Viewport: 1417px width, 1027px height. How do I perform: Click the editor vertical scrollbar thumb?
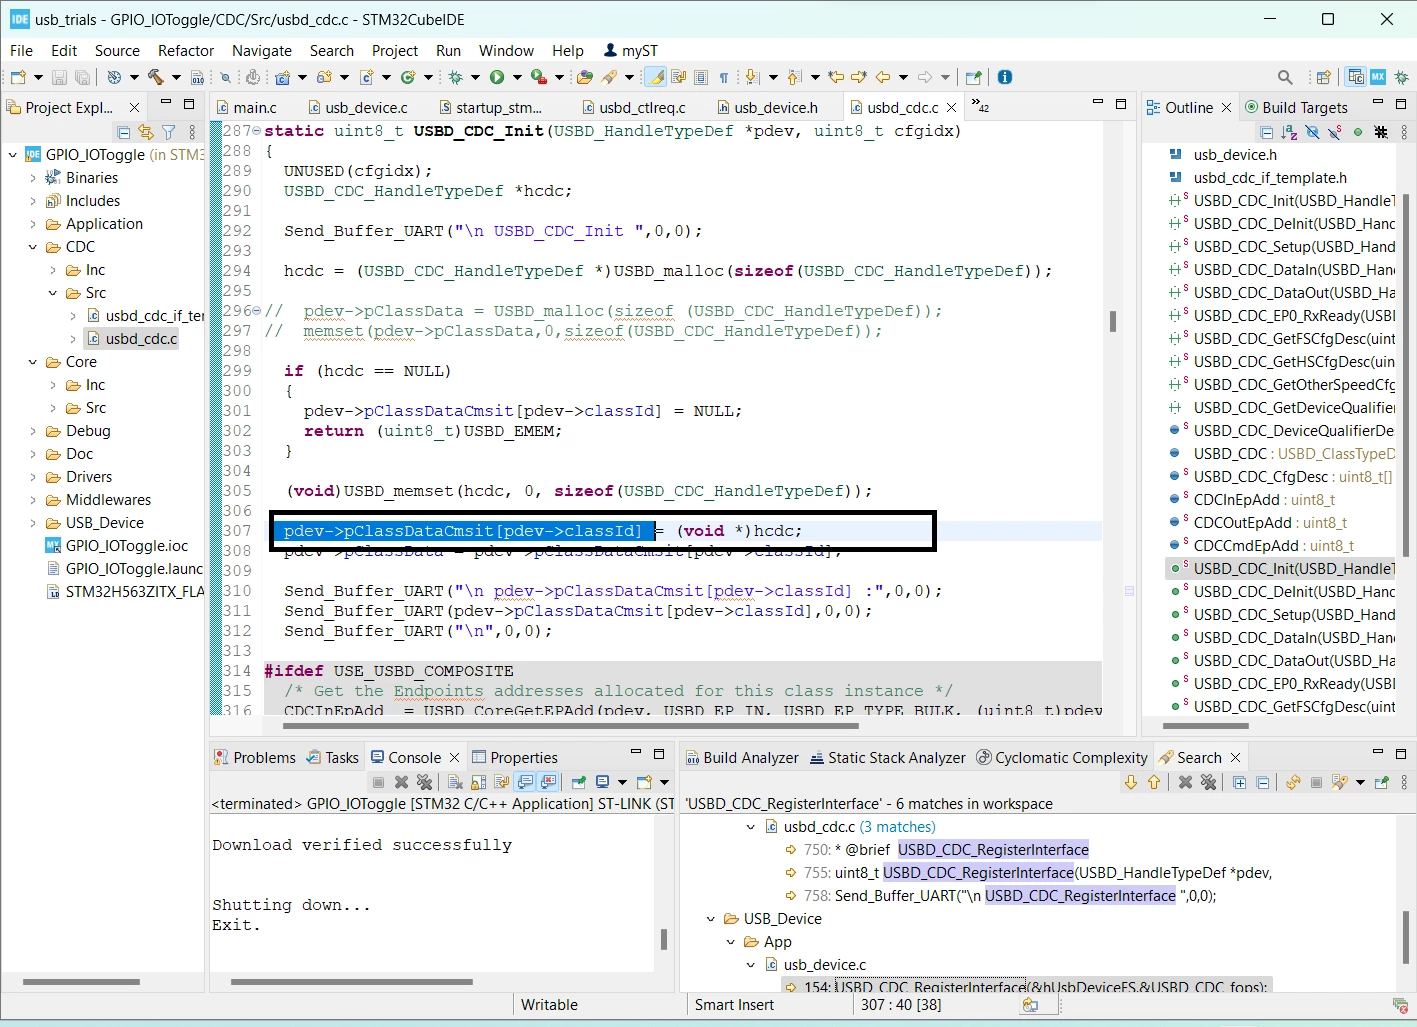pyautogui.click(x=1113, y=321)
